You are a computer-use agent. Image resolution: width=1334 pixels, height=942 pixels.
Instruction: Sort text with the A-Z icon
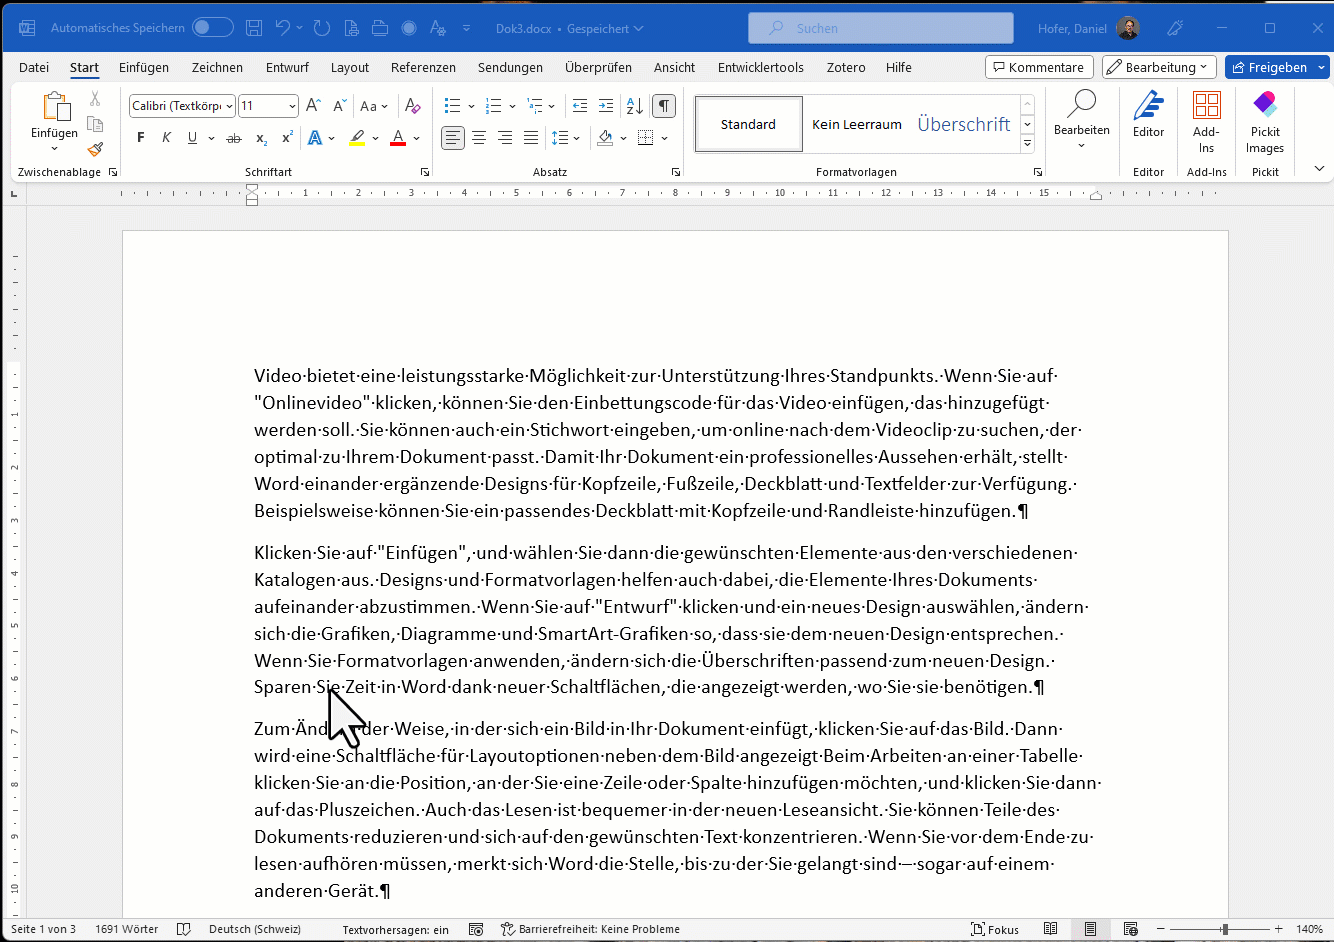point(634,106)
